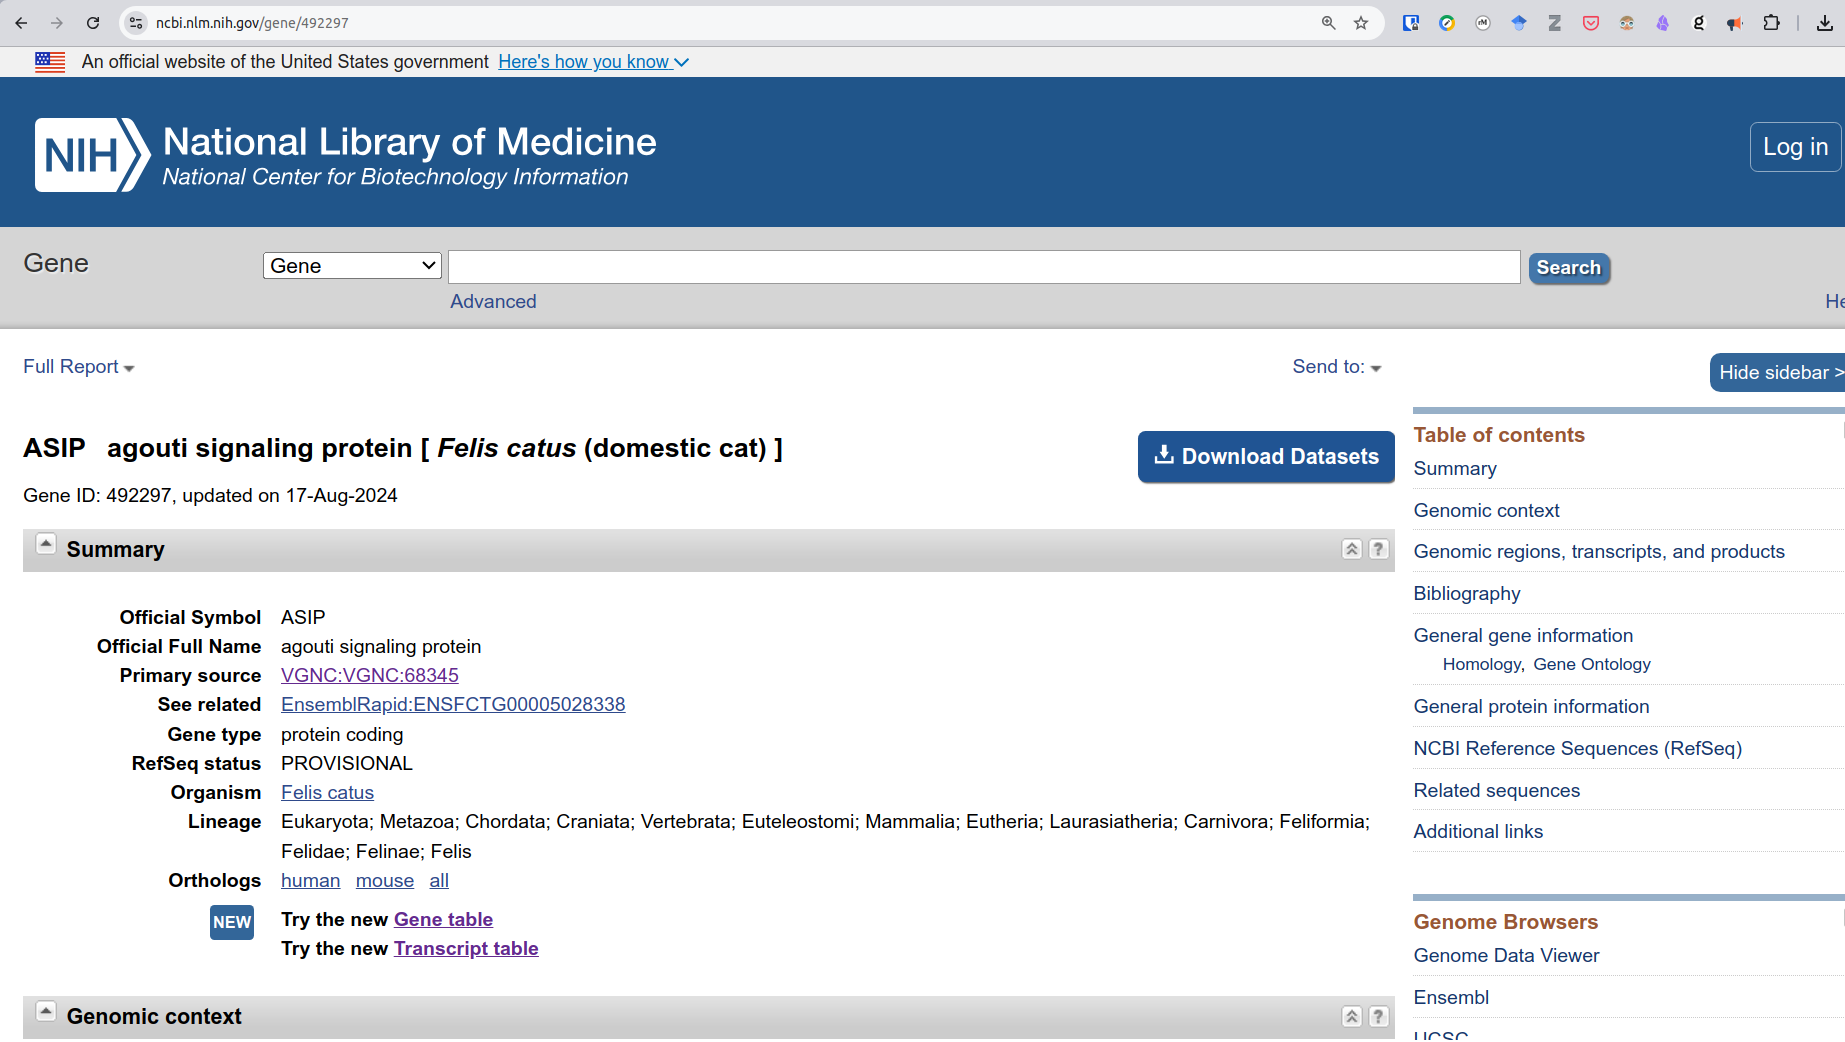Expand the Full Report display menu
1845x1042 pixels.
coord(78,367)
